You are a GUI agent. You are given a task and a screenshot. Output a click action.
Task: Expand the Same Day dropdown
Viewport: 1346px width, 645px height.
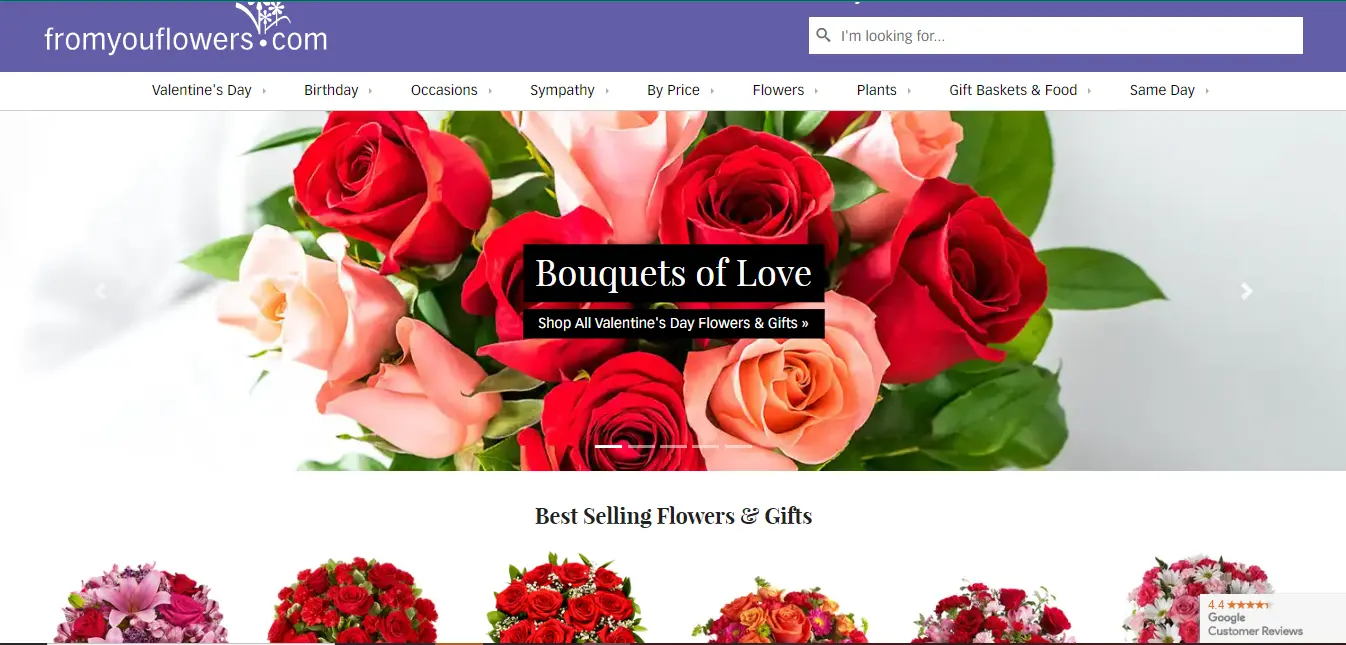click(x=1169, y=90)
